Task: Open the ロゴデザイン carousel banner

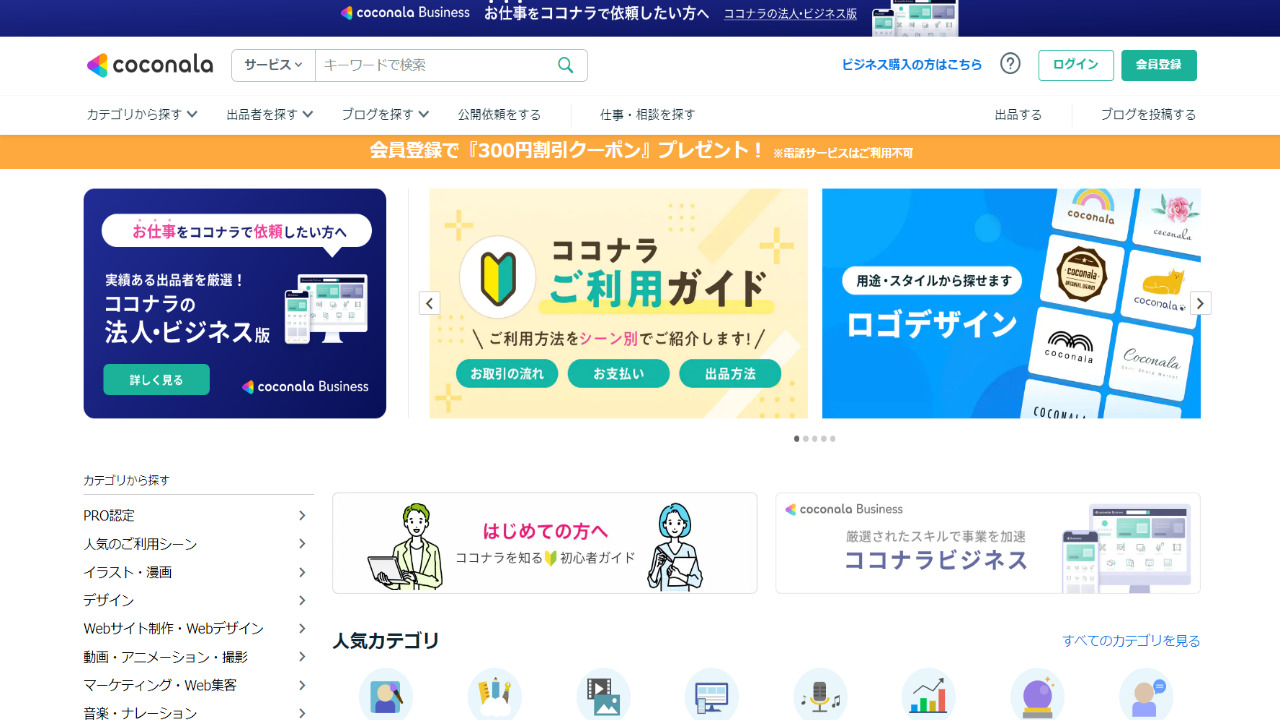Action: point(1011,303)
